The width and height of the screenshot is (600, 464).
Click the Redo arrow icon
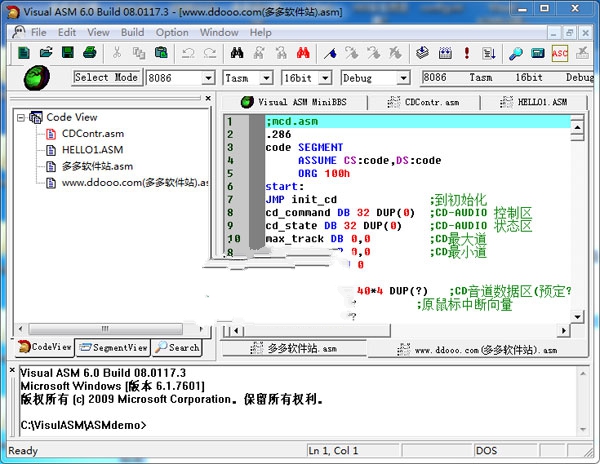click(x=210, y=53)
